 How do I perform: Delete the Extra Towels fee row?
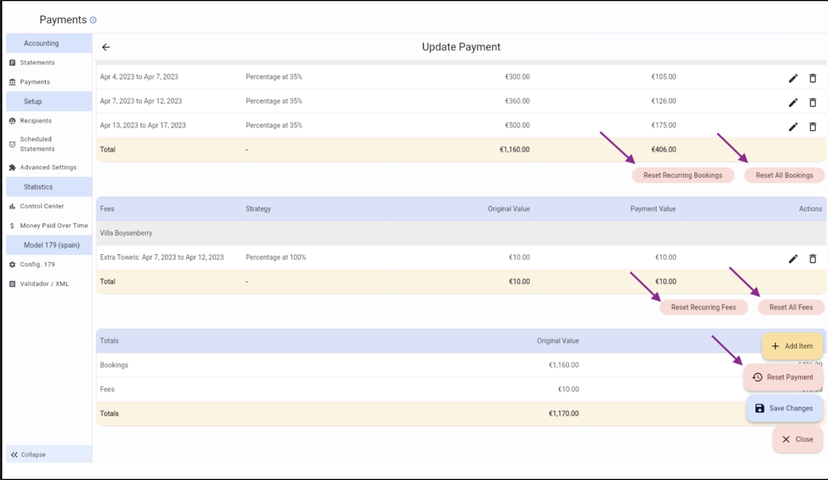pyautogui.click(x=812, y=258)
